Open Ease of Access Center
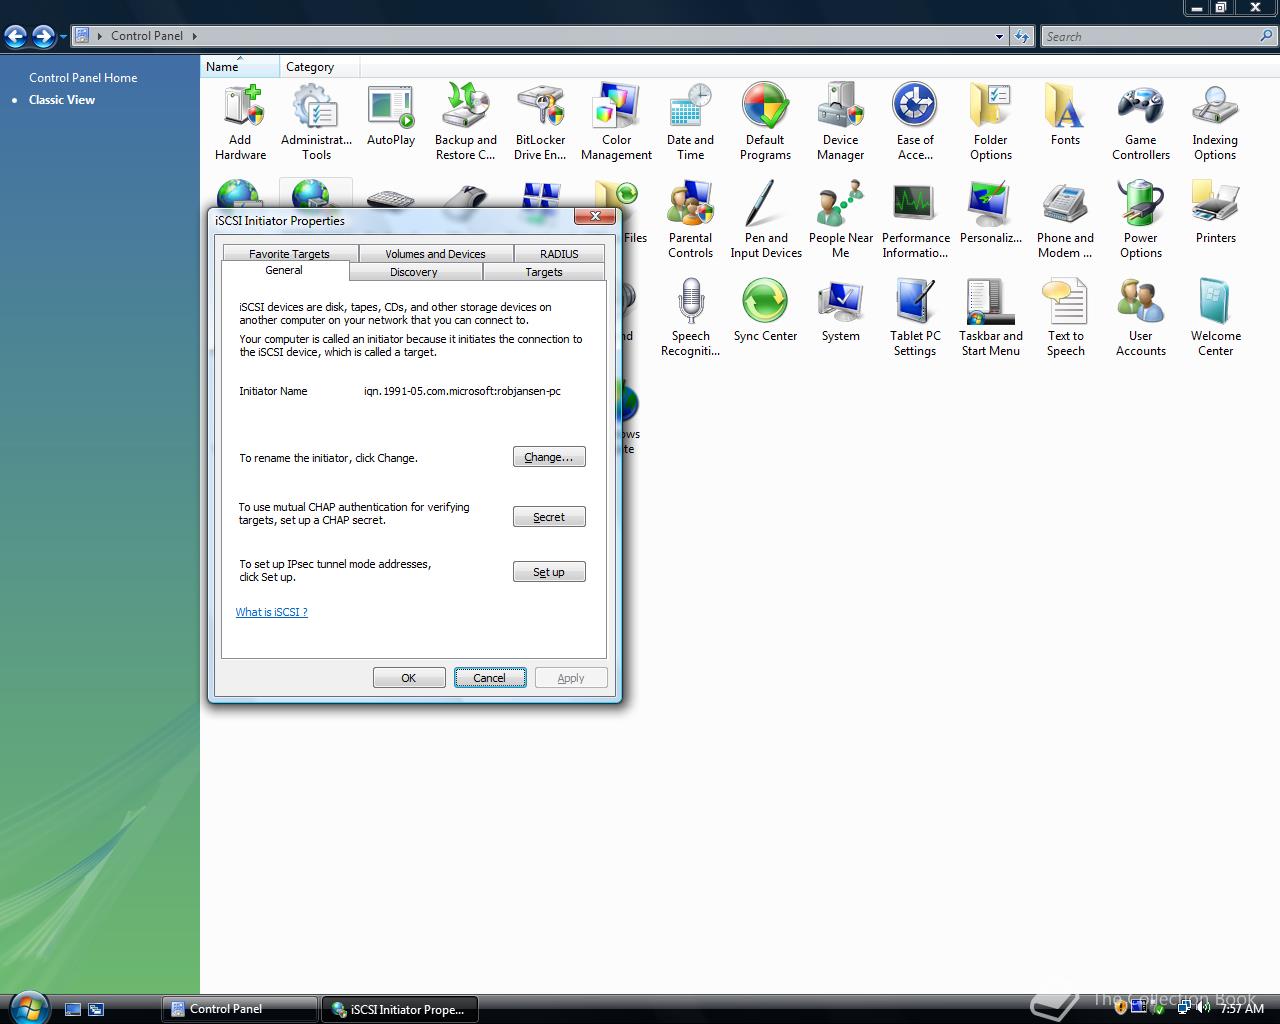1280x1024 pixels. click(915, 122)
